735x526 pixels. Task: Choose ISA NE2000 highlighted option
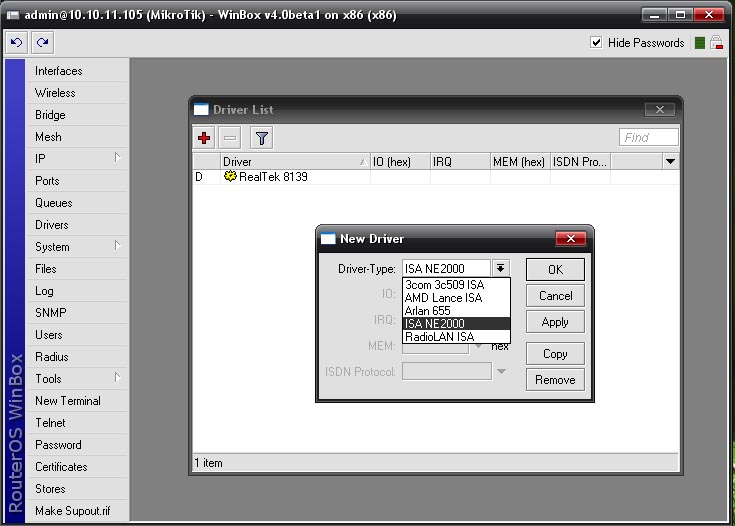pyautogui.click(x=456, y=323)
